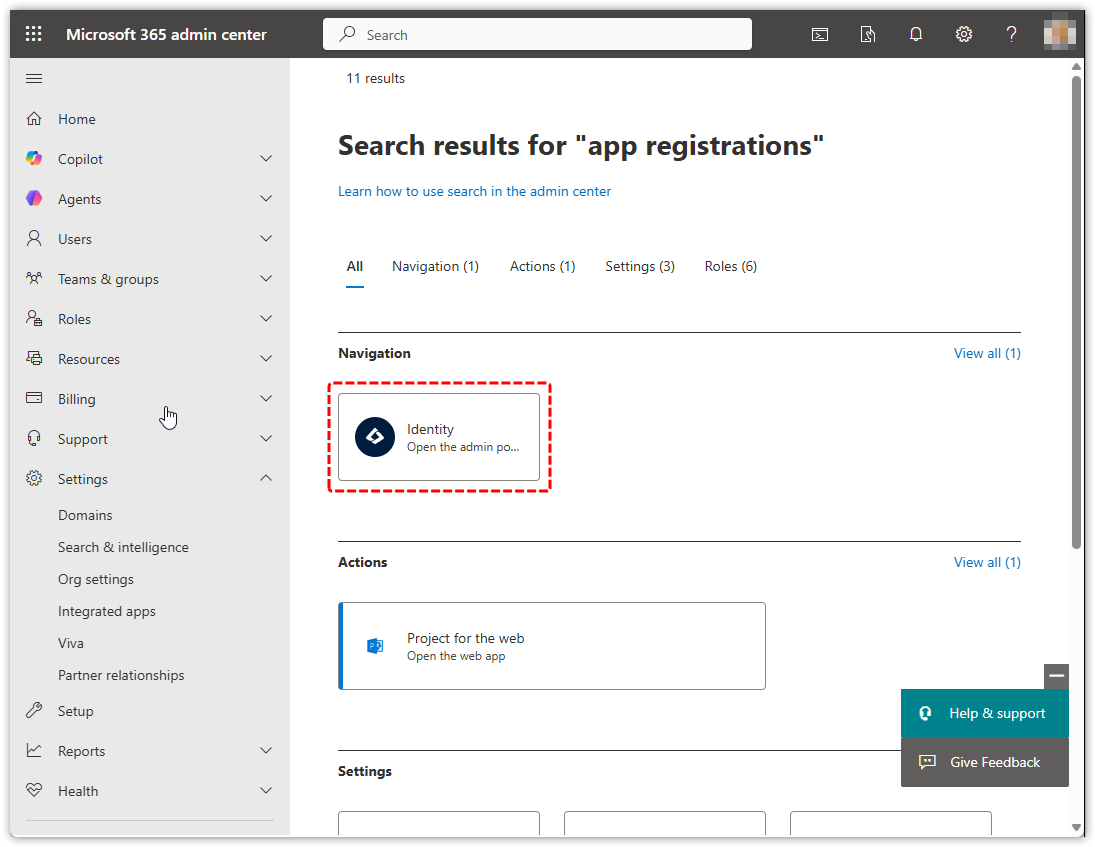Image resolution: width=1095 pixels, height=847 pixels.
Task: Click View all link for Navigation
Action: tap(986, 353)
